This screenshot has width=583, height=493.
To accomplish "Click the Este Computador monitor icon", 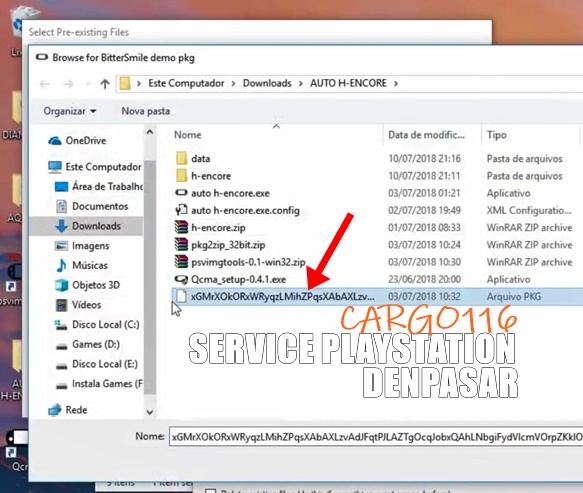I will pos(55,167).
